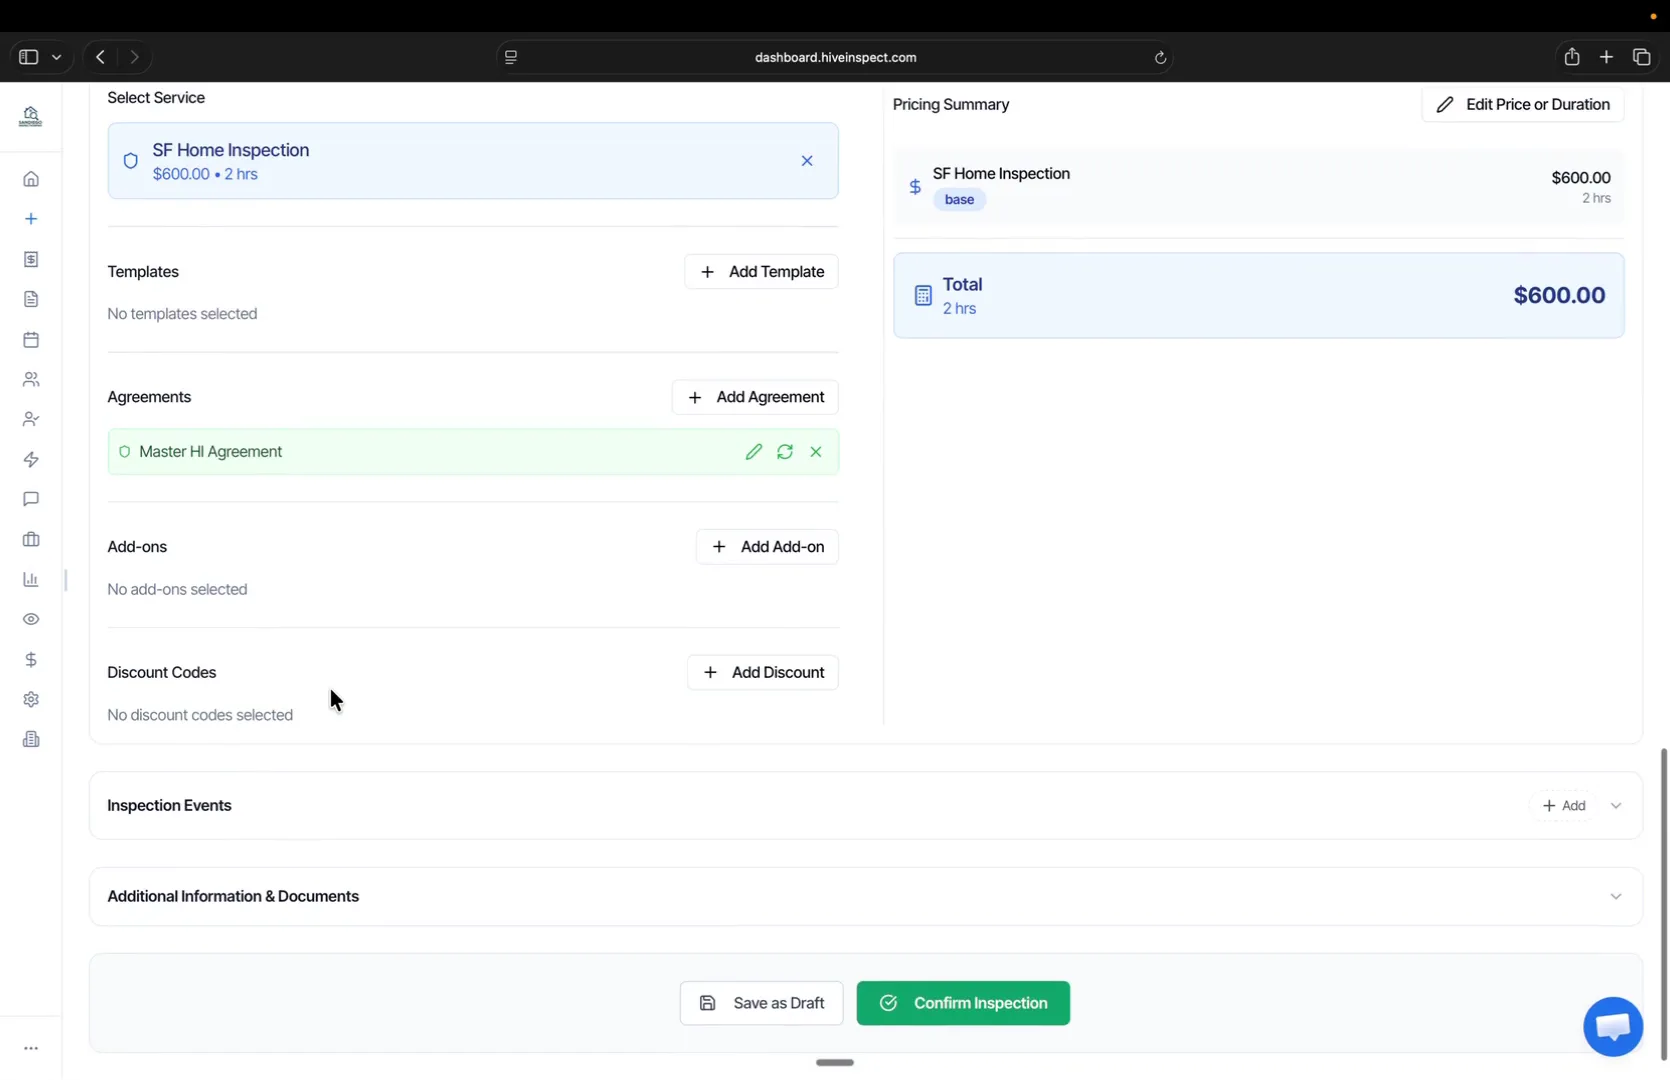Click the Pricing Summary heading
The image size is (1670, 1080).
coord(950,105)
